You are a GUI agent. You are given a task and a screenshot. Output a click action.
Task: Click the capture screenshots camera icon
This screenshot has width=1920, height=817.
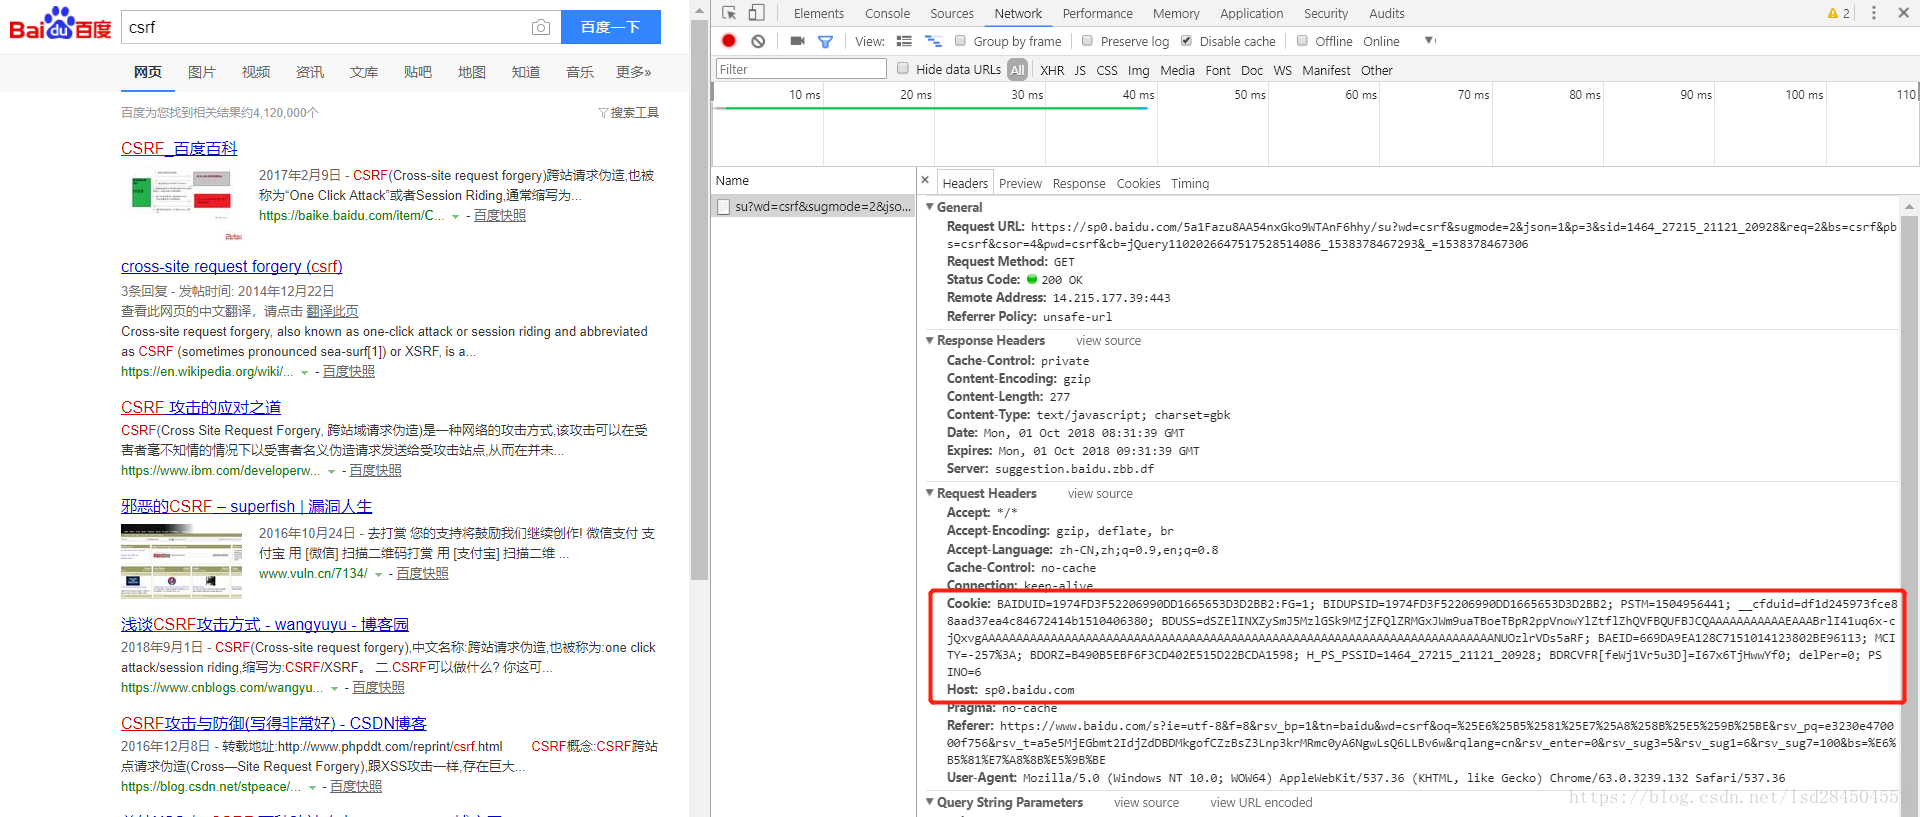(797, 41)
